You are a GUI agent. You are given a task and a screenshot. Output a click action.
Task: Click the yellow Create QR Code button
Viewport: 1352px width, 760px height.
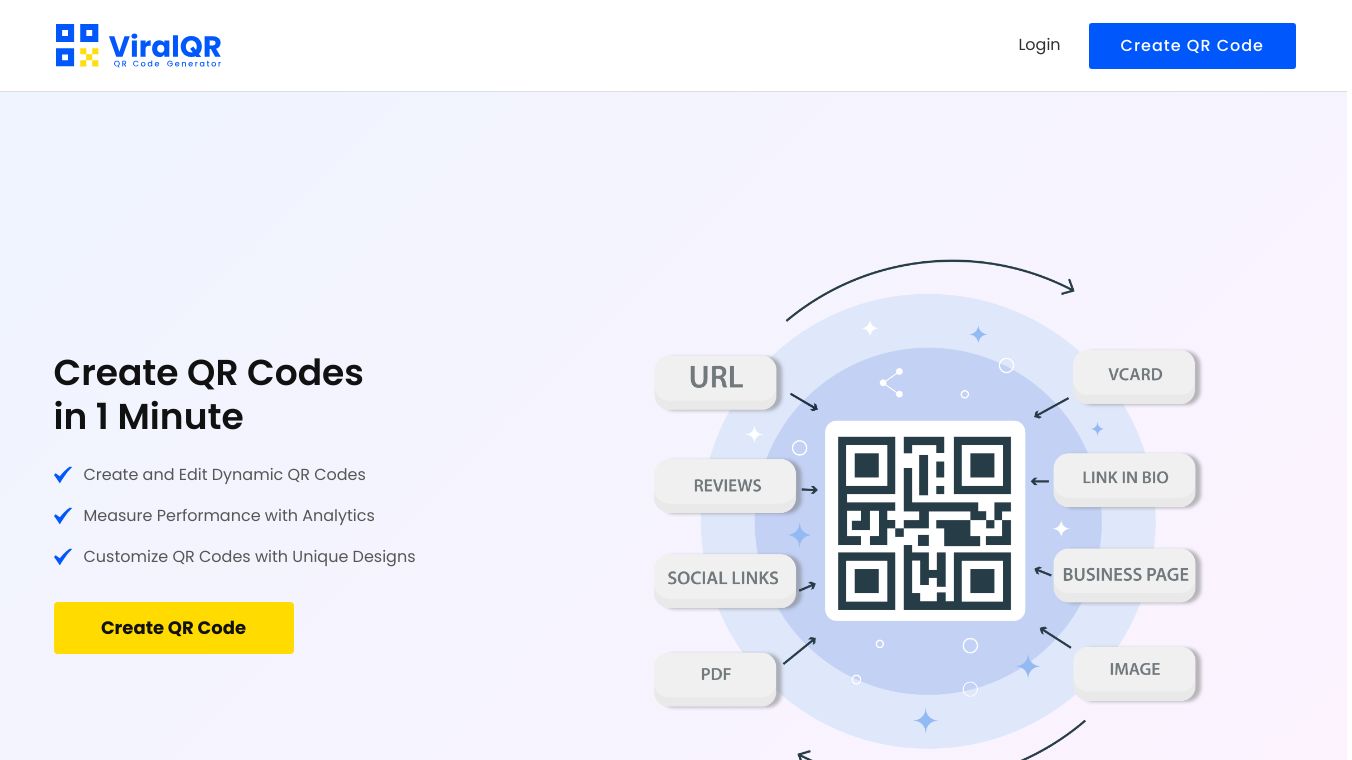[174, 628]
